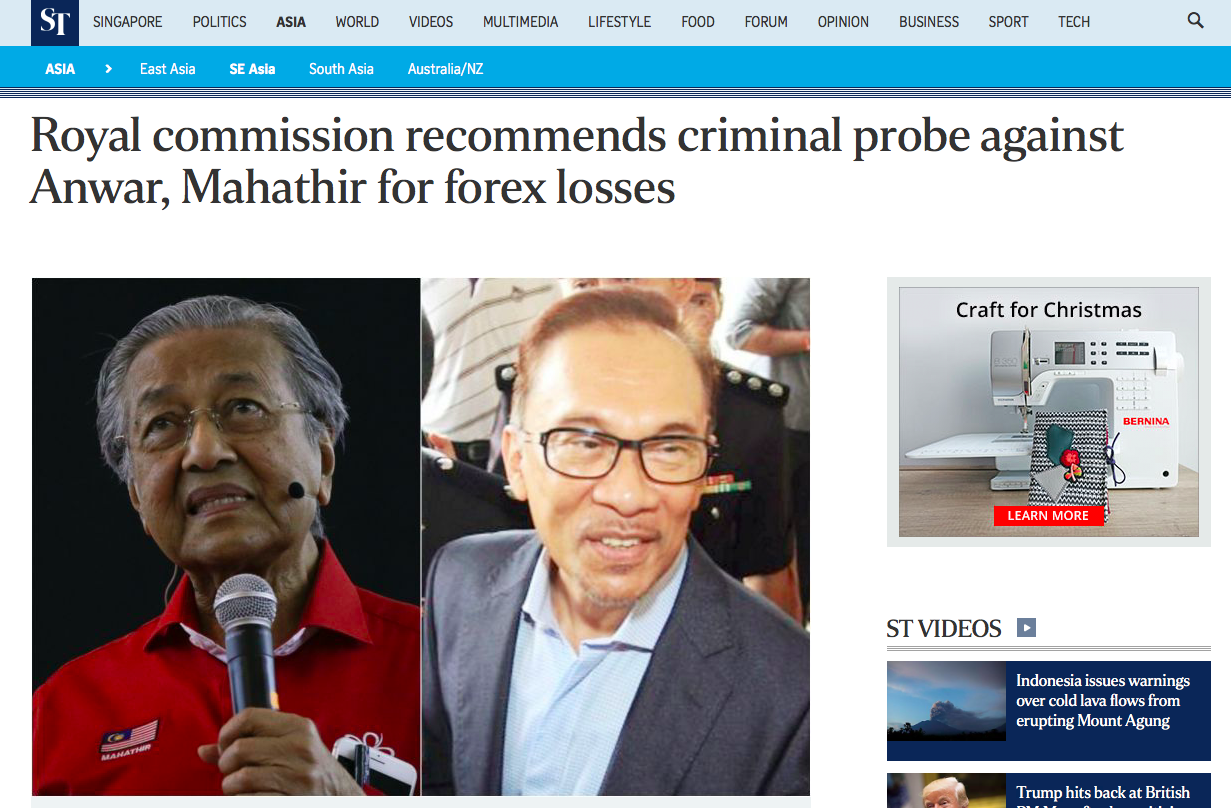The image size is (1231, 808).
Task: Open the Multimedia menu
Action: pos(520,22)
